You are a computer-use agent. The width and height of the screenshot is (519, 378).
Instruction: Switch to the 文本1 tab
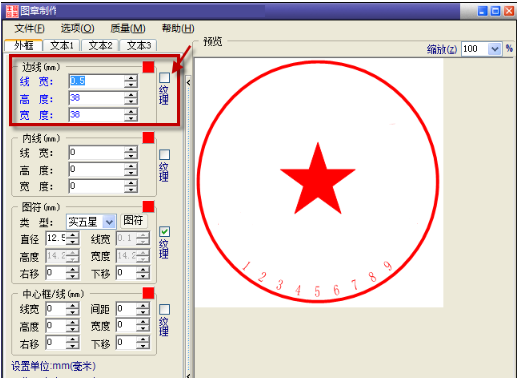tap(62, 45)
